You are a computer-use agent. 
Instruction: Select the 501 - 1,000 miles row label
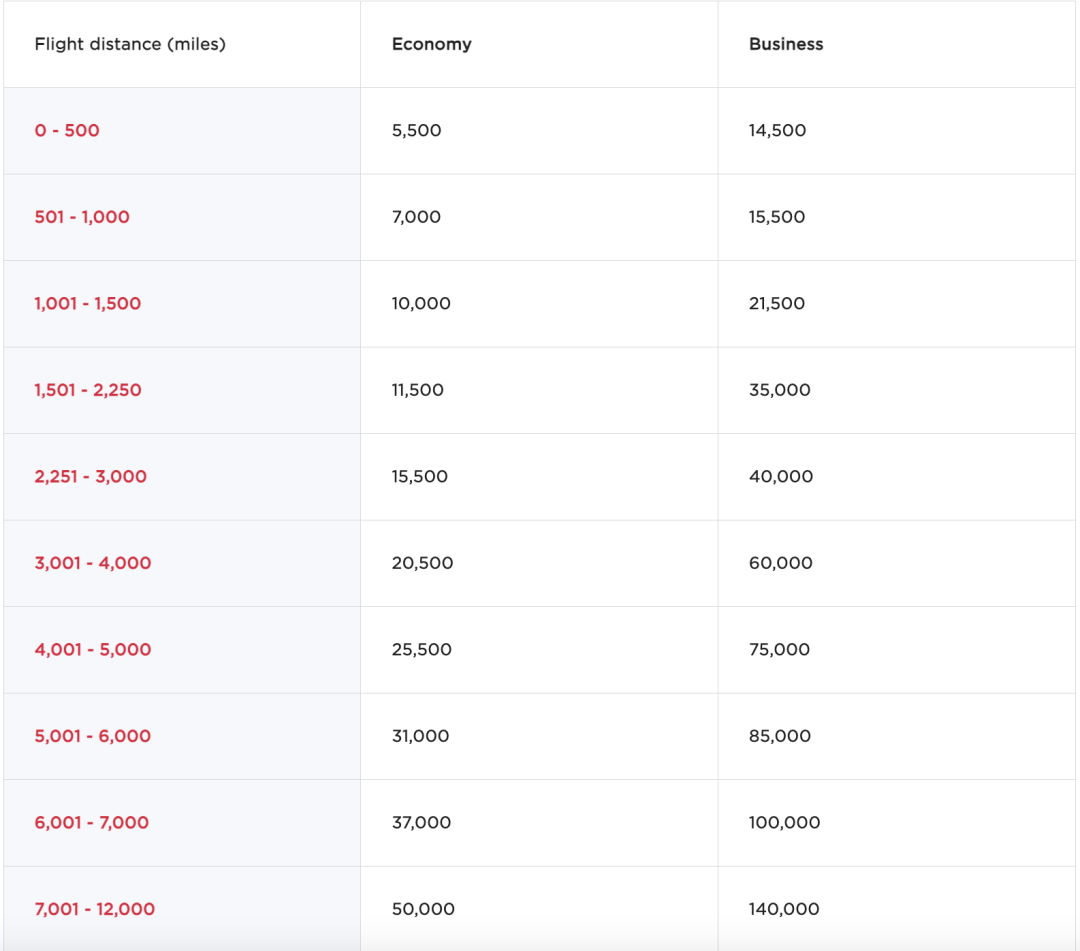click(82, 217)
